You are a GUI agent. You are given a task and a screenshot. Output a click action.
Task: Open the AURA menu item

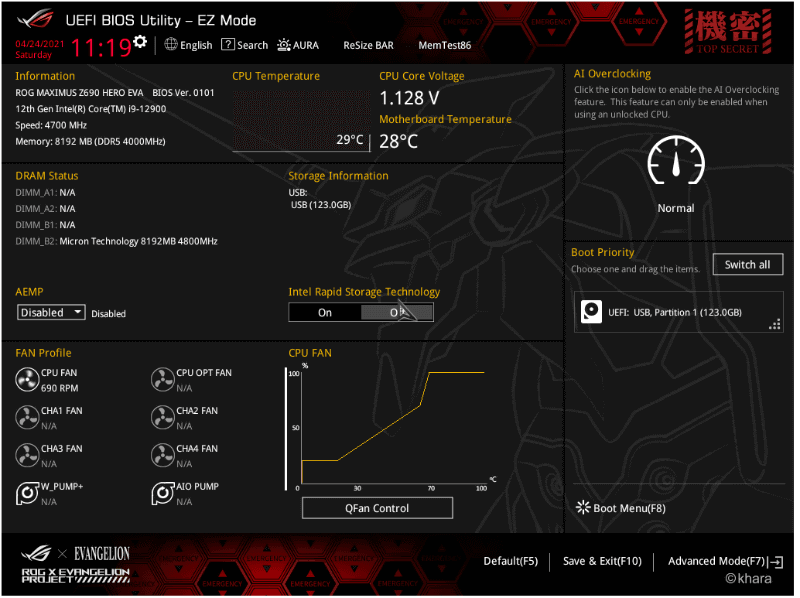pos(306,45)
